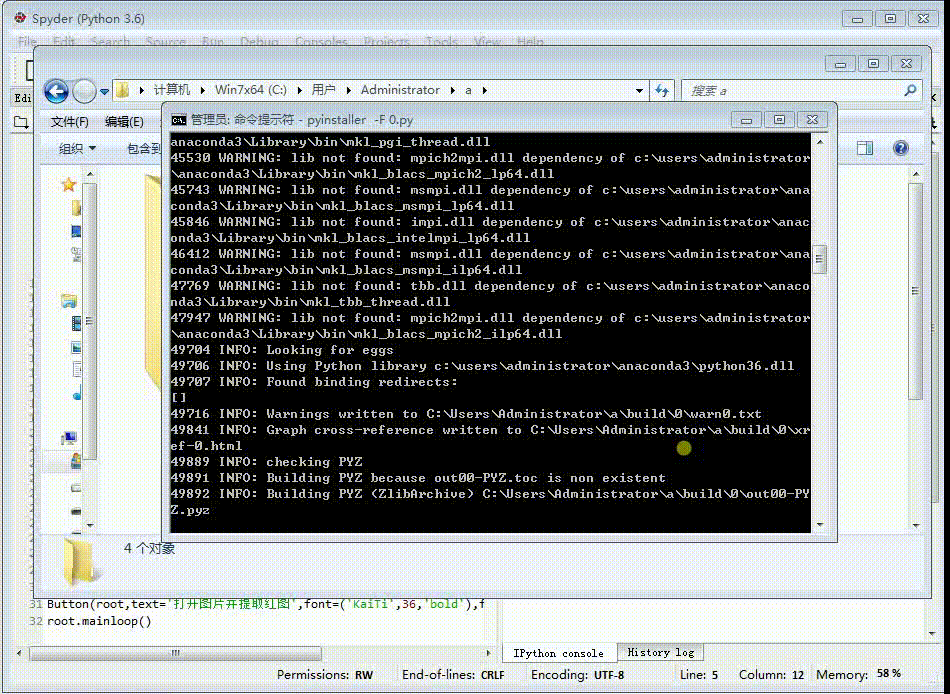Open the Documents library icon
This screenshot has width=950, height=694.
(76, 369)
